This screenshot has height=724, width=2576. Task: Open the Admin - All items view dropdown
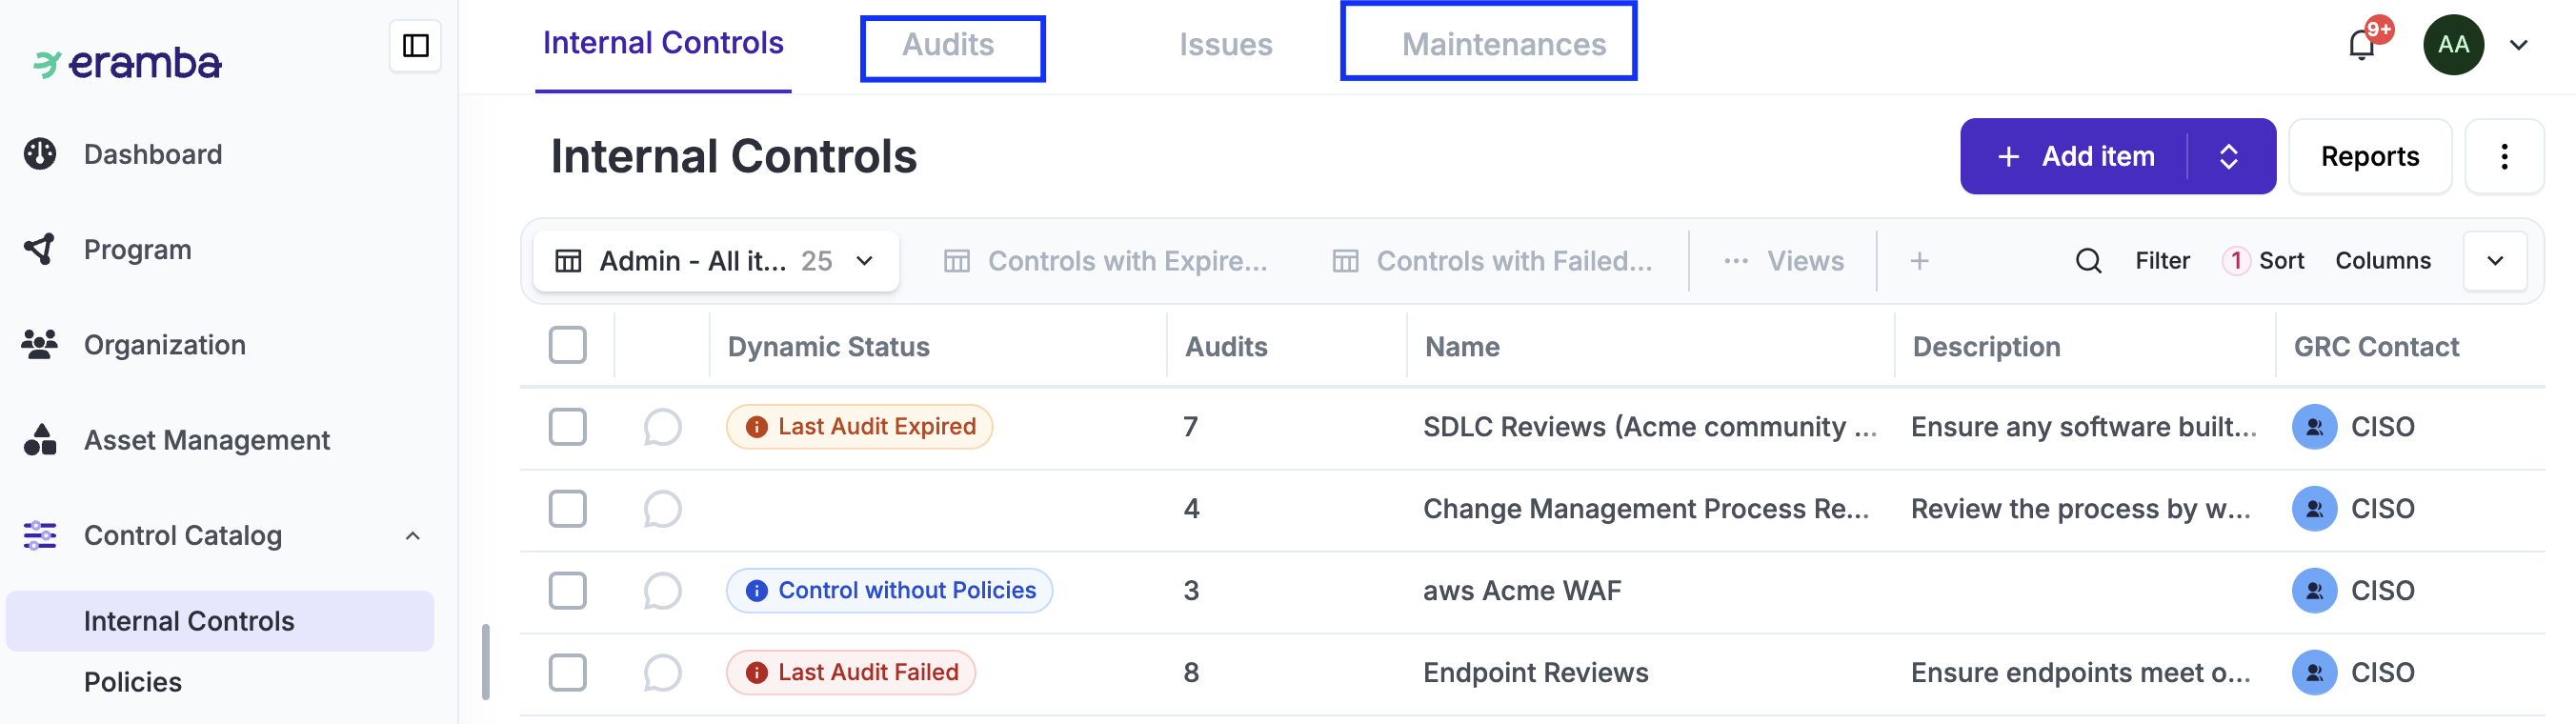pos(715,261)
